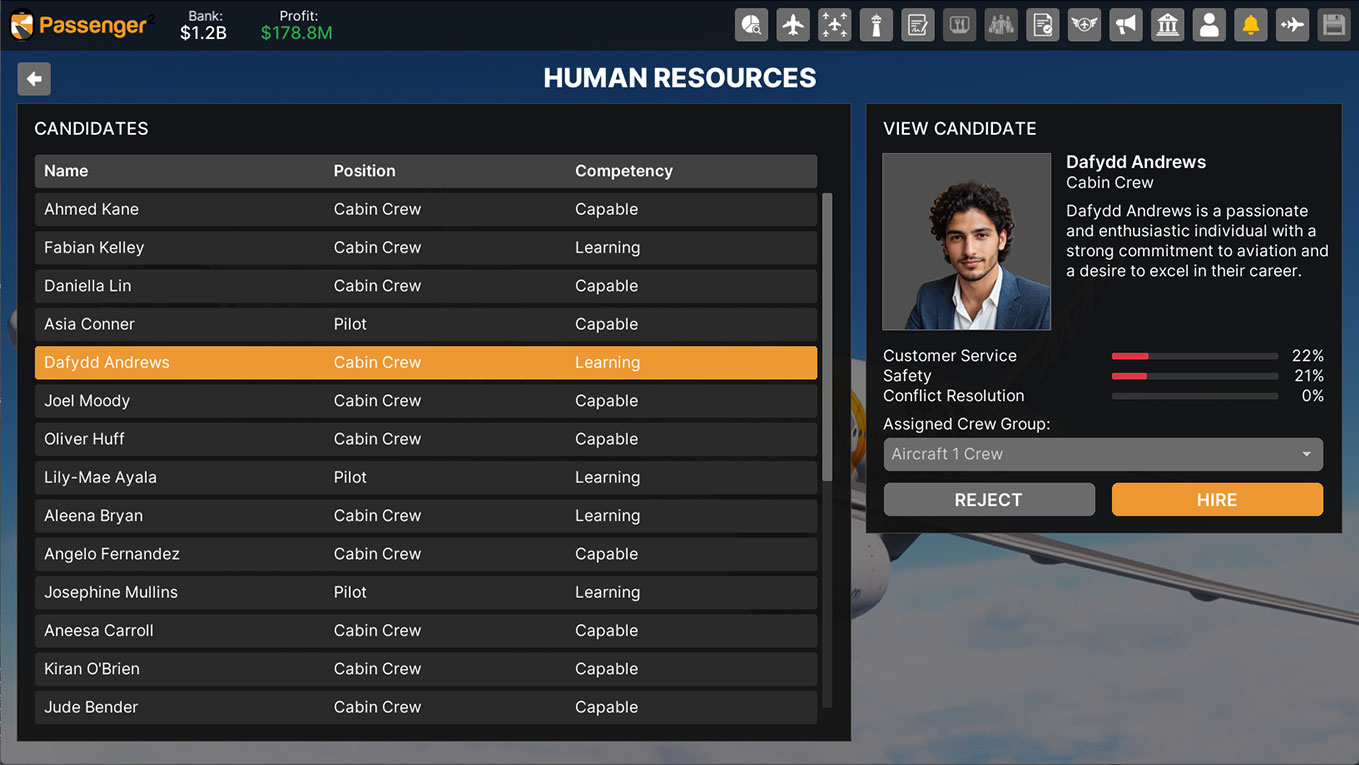Click the Position column header

point(364,171)
